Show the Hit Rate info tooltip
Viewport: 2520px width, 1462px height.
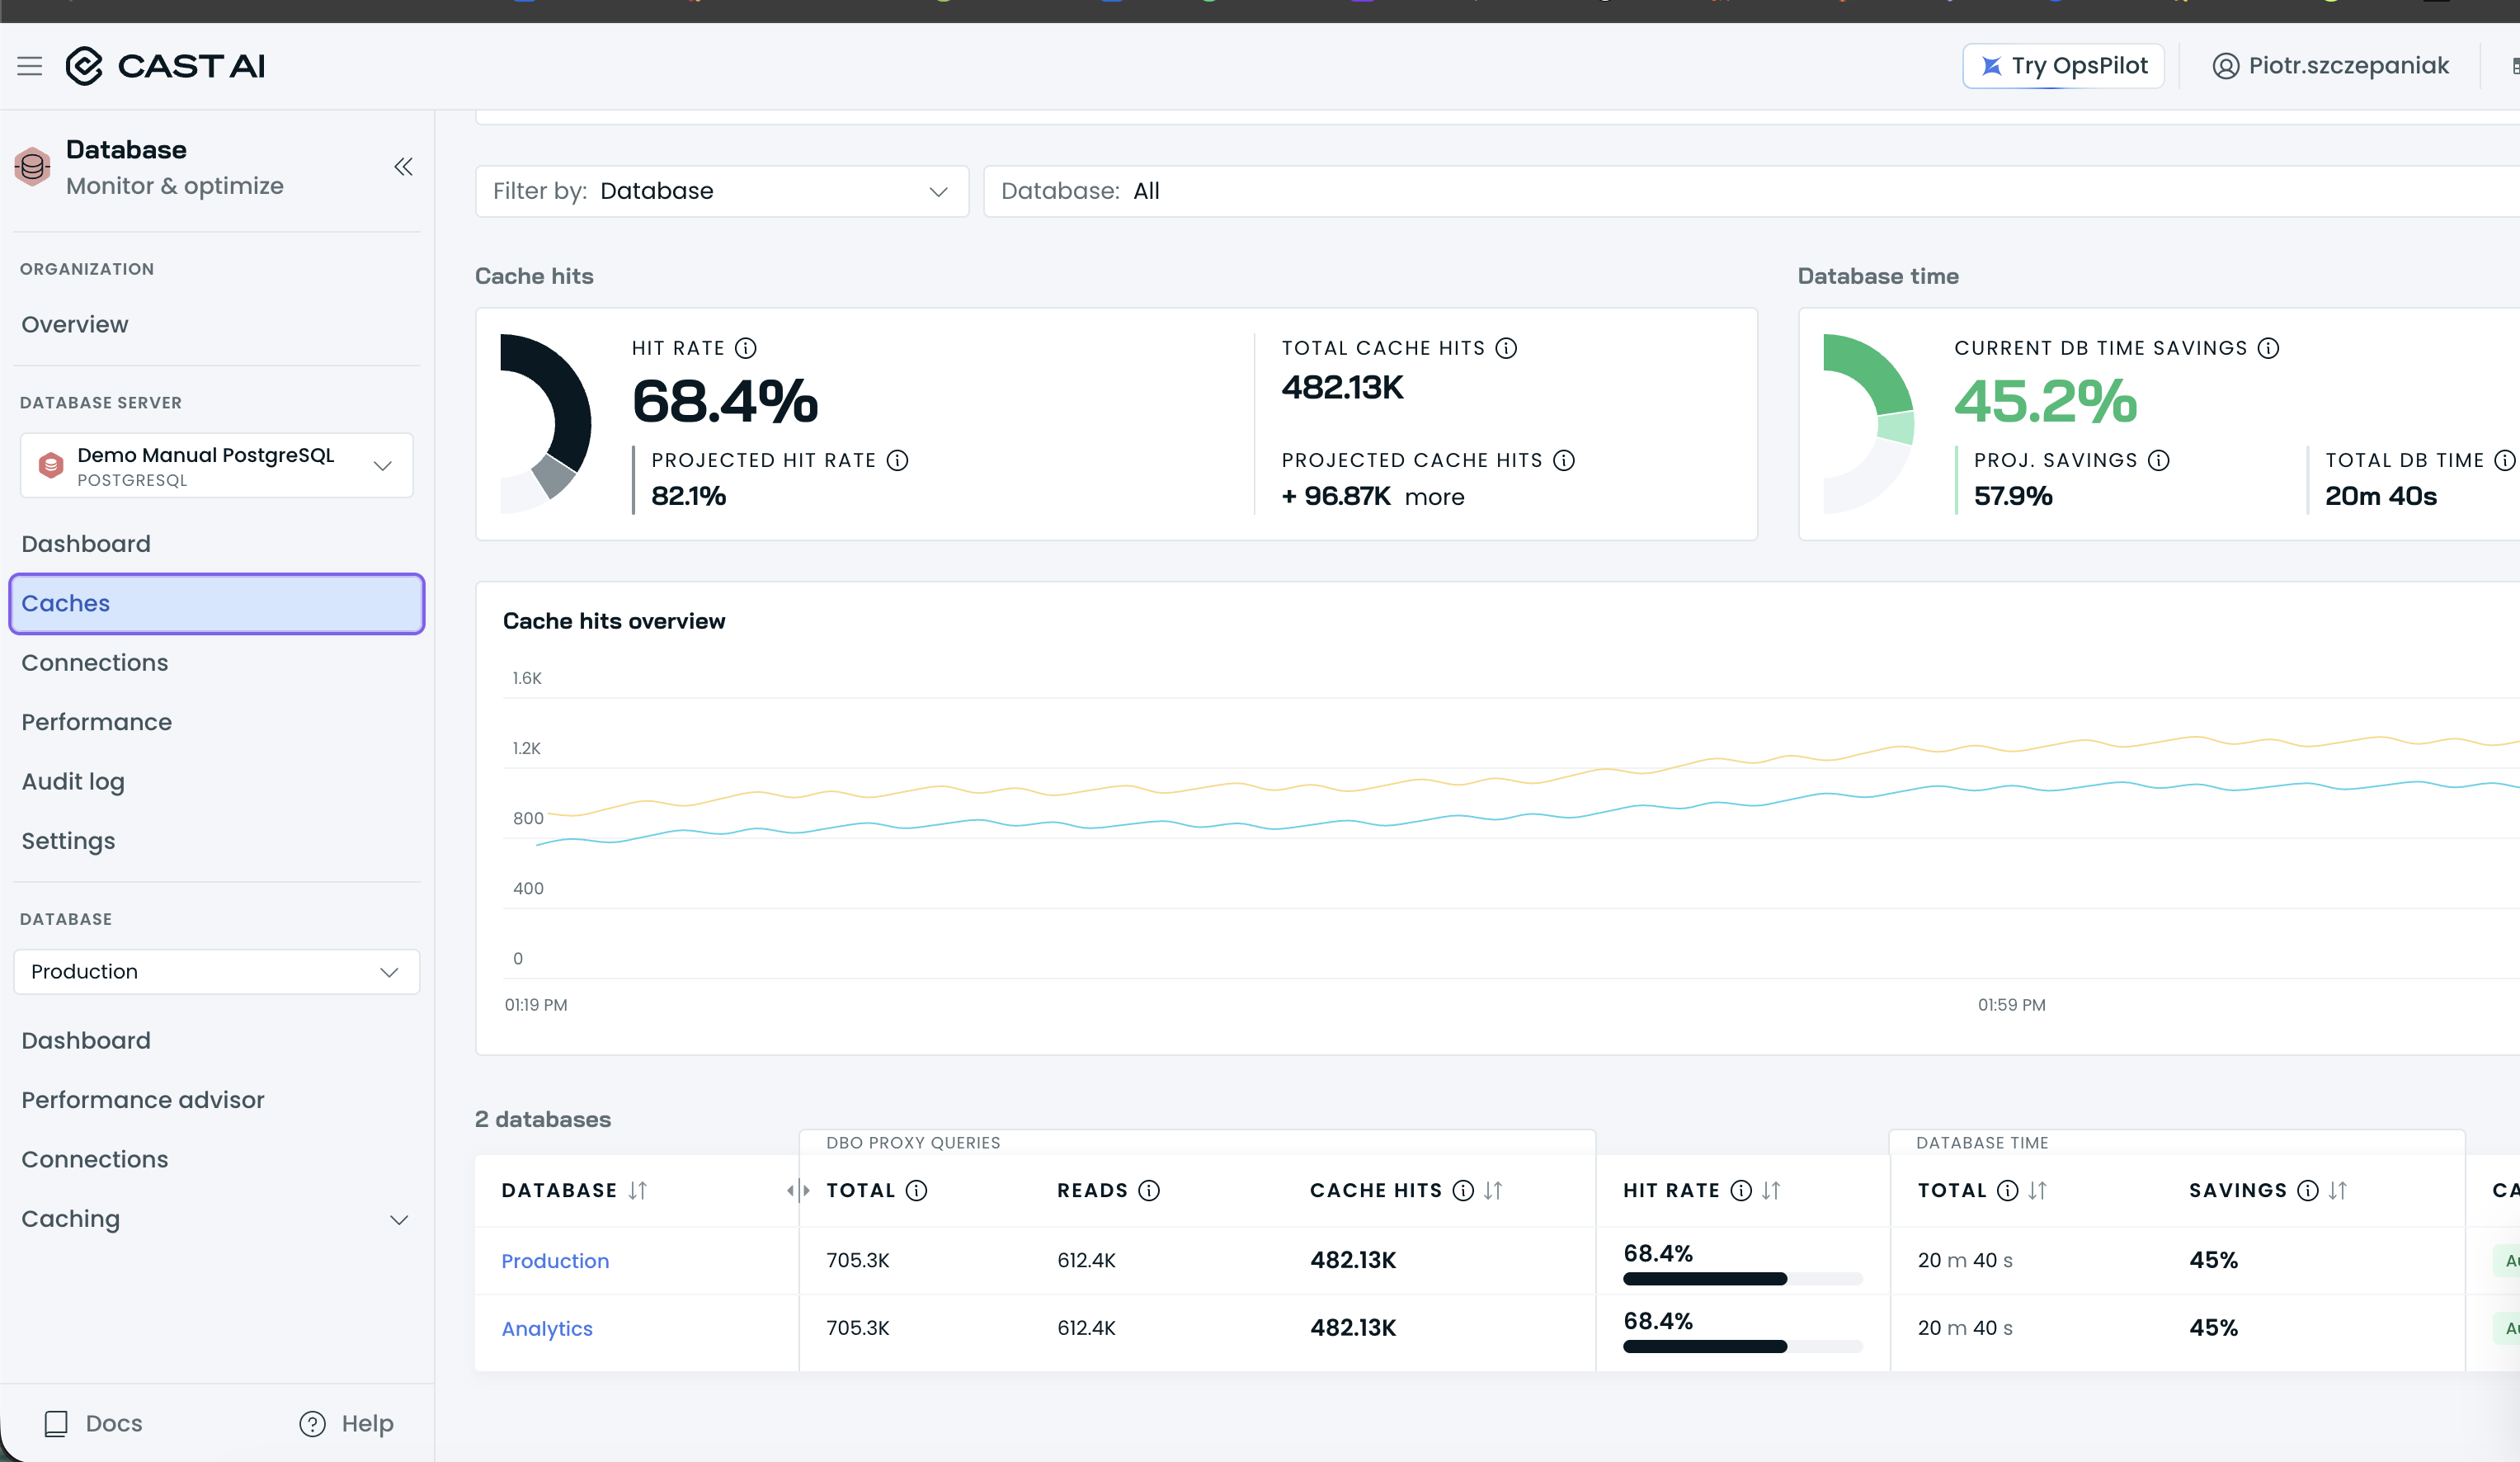click(x=746, y=348)
